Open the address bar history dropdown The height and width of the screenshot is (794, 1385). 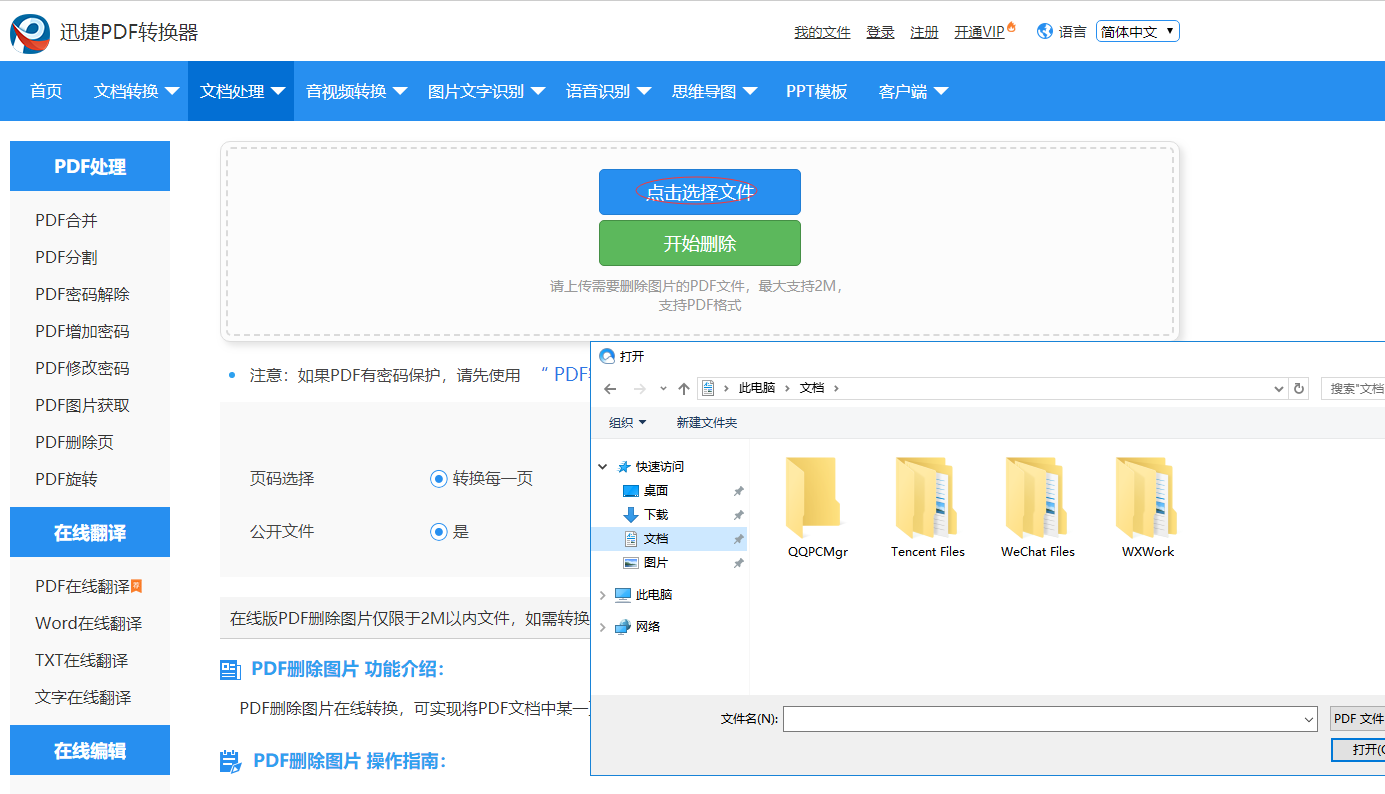(x=1279, y=388)
